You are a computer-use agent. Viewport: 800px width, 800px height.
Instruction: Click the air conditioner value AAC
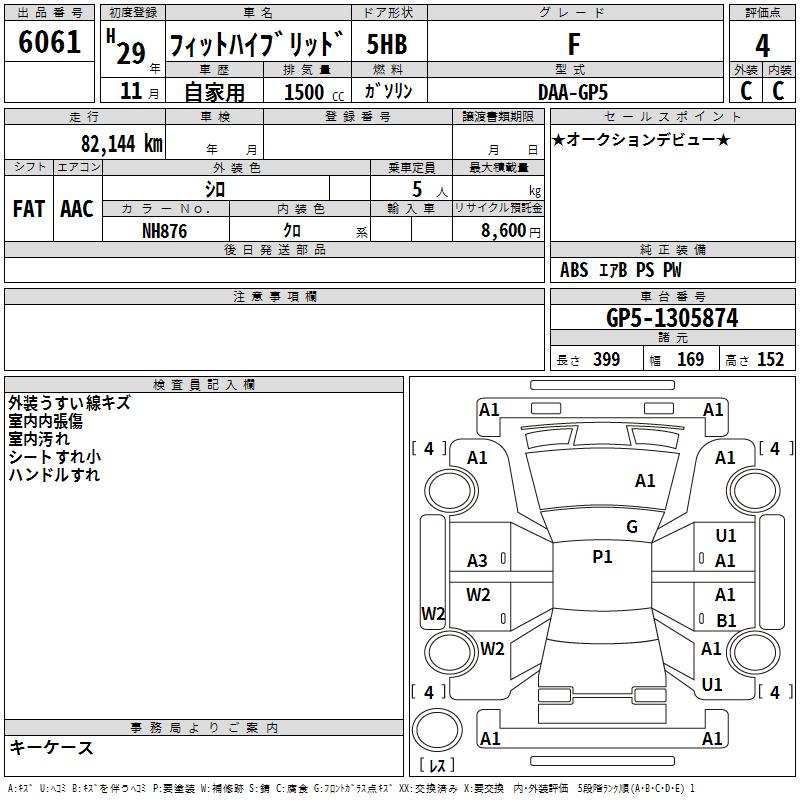(x=77, y=209)
